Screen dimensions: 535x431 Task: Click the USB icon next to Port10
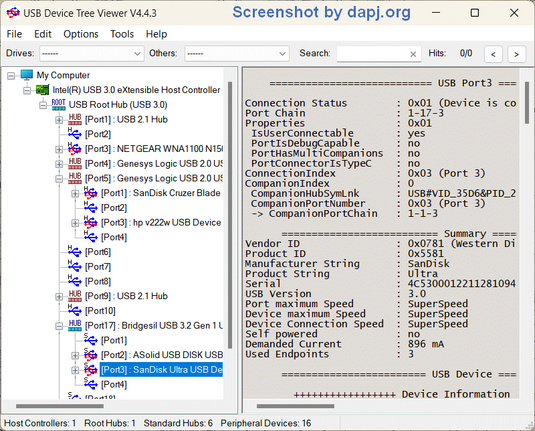(x=75, y=311)
